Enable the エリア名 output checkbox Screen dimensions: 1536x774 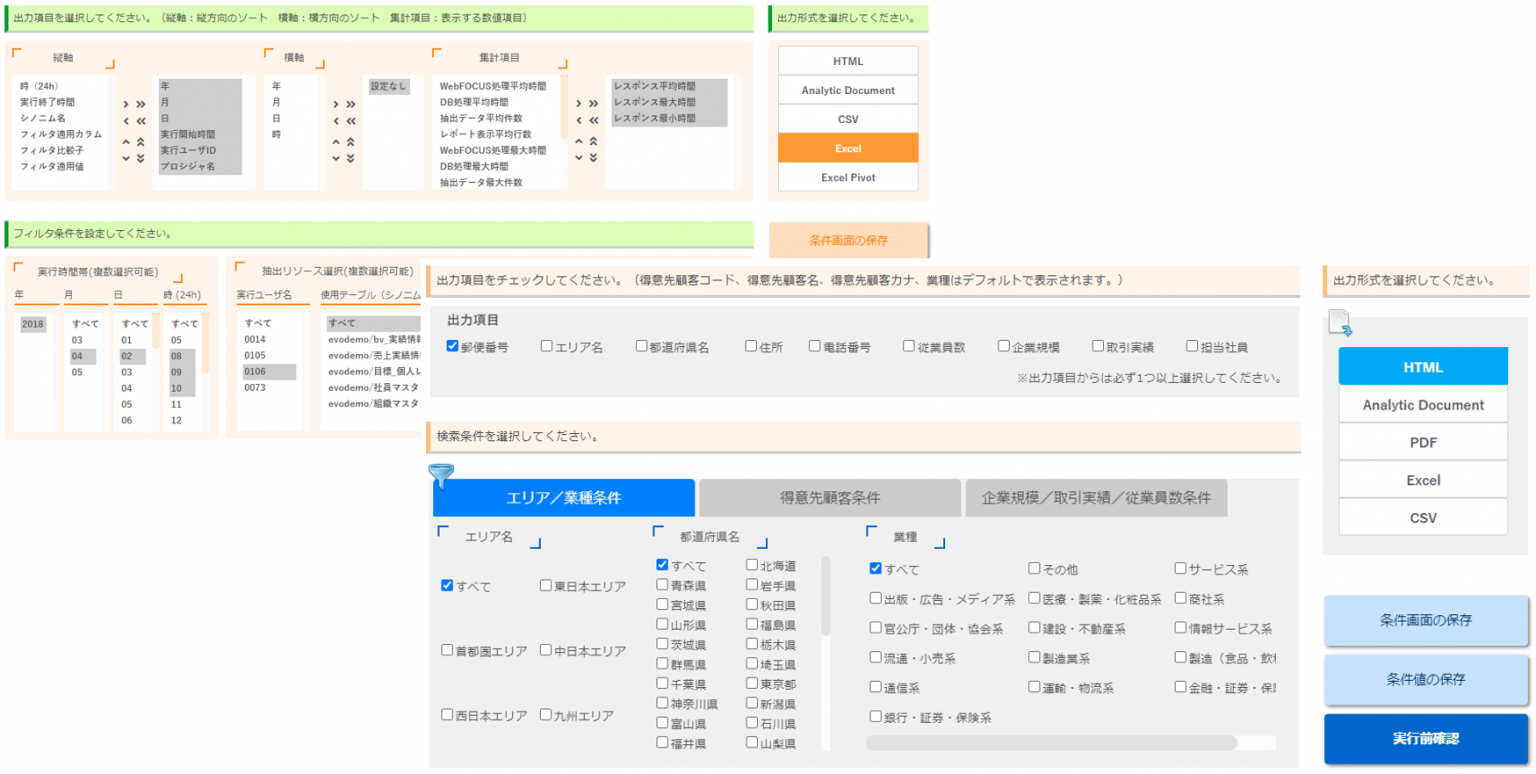coord(546,346)
